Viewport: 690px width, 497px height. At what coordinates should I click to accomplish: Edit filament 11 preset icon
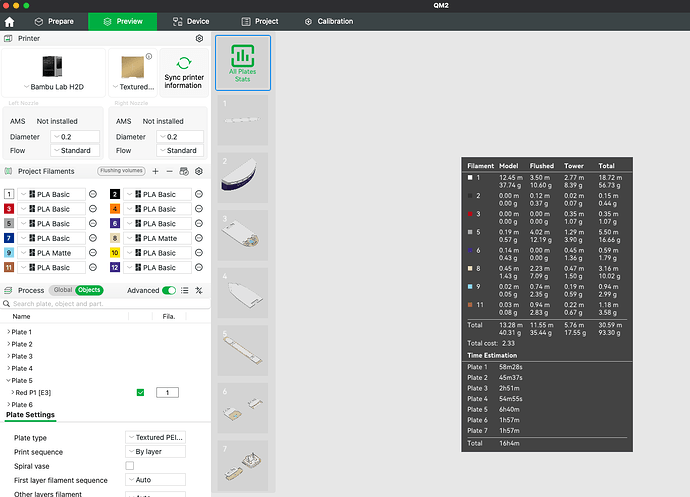[93, 267]
